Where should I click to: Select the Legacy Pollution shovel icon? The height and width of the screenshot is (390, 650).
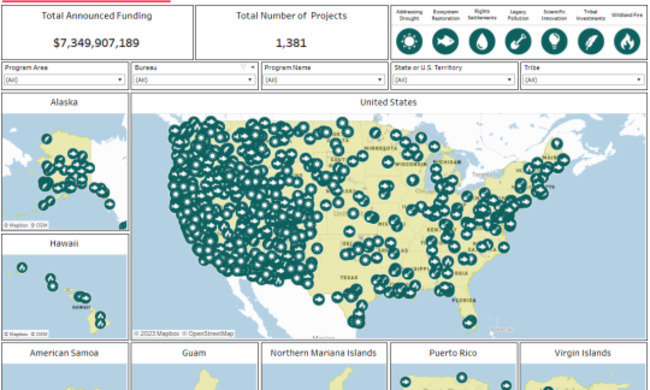518,41
